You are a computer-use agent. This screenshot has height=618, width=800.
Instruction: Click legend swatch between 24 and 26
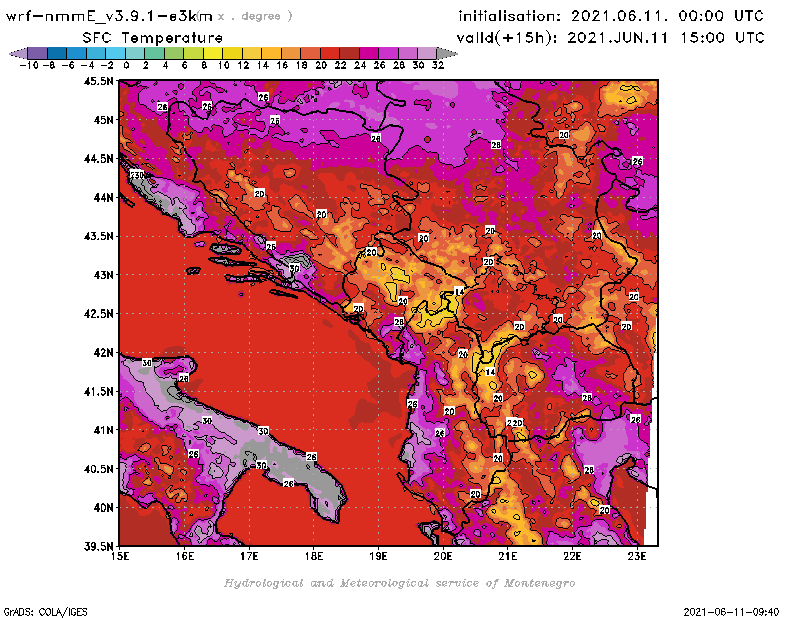[x=369, y=53]
